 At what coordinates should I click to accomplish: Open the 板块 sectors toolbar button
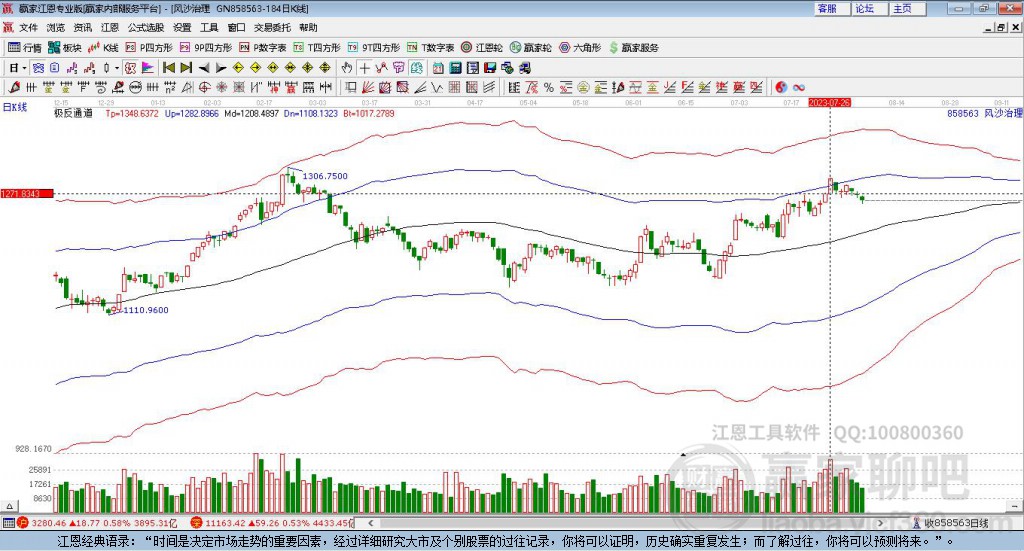coord(64,47)
